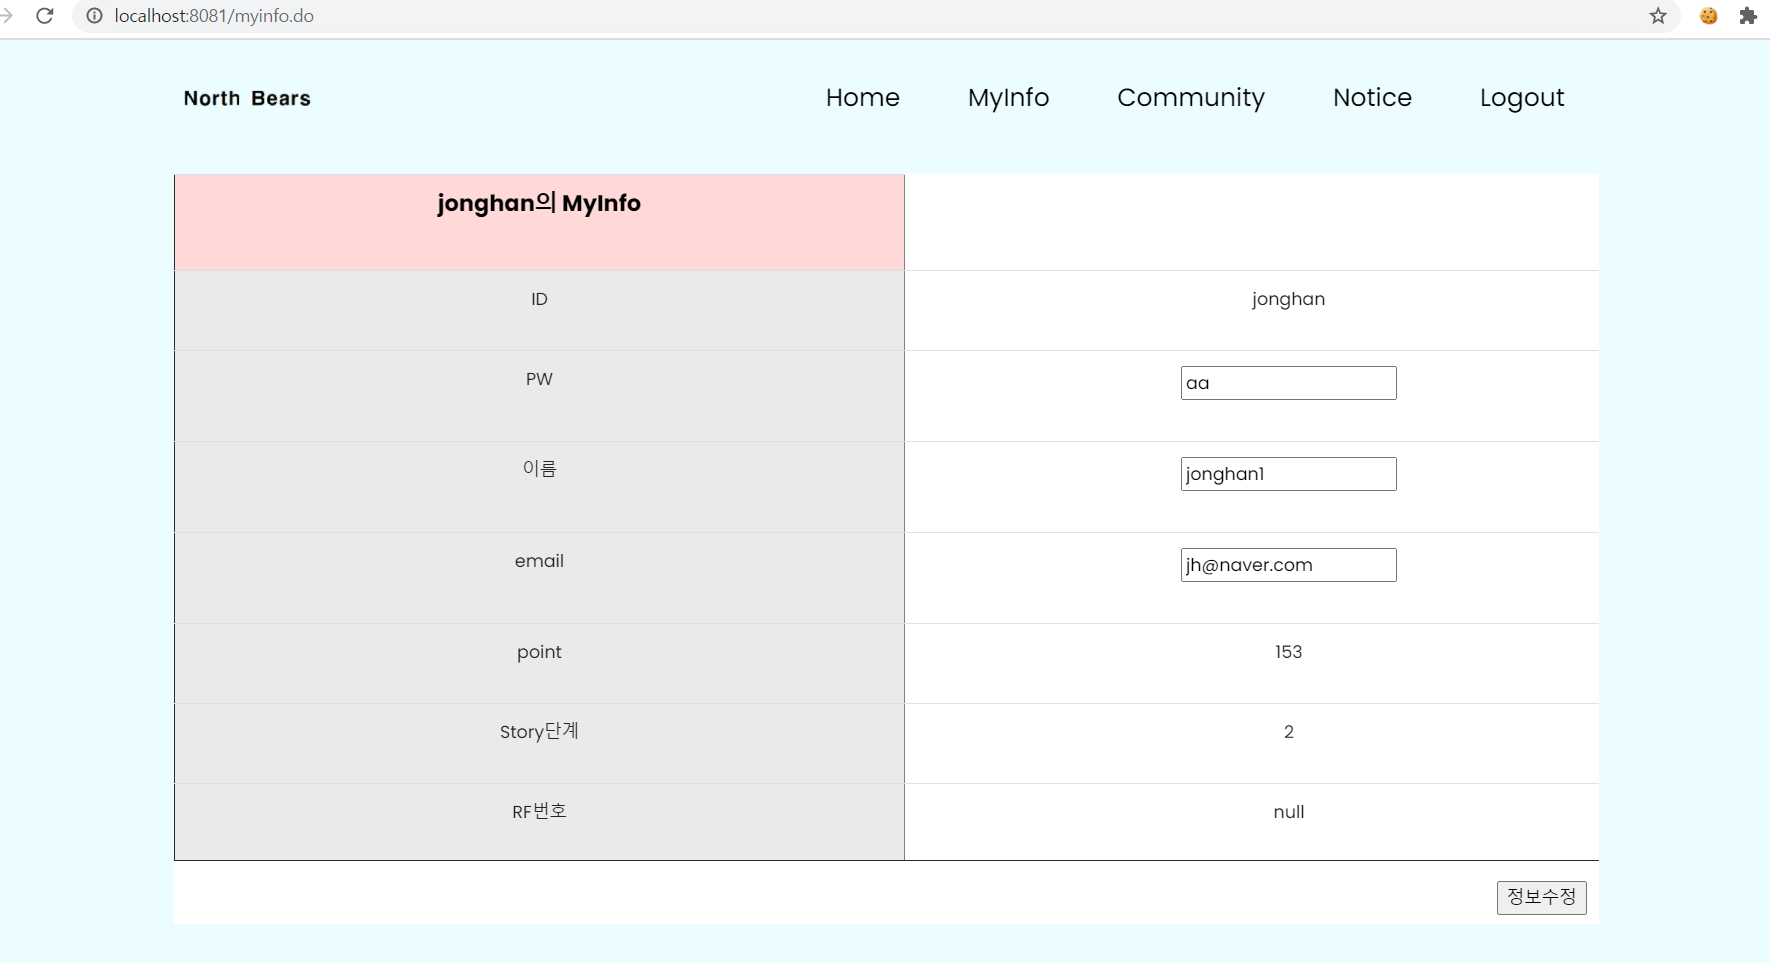Viewport: 1770px width, 963px height.
Task: Reload the current page
Action: coord(46,16)
